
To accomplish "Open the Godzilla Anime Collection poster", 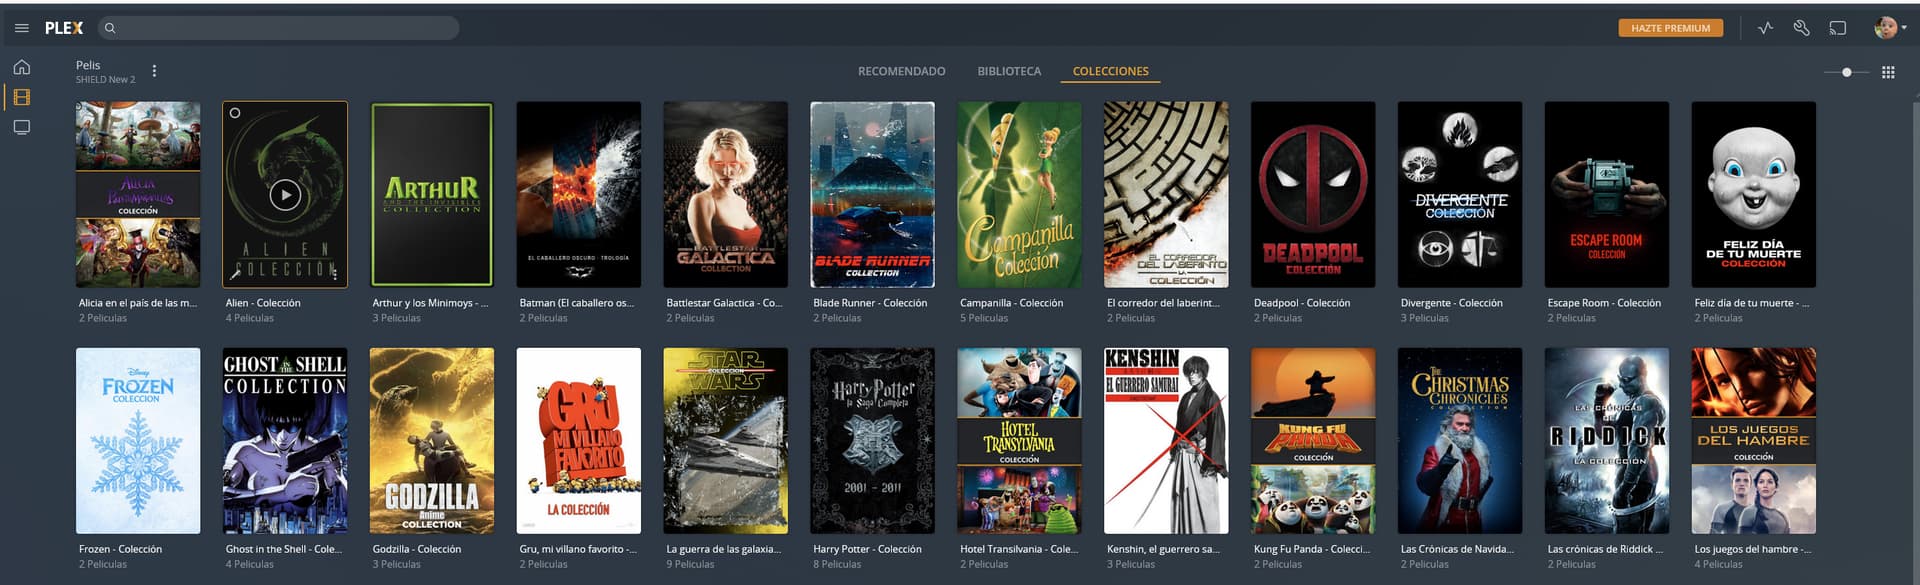I will [432, 441].
